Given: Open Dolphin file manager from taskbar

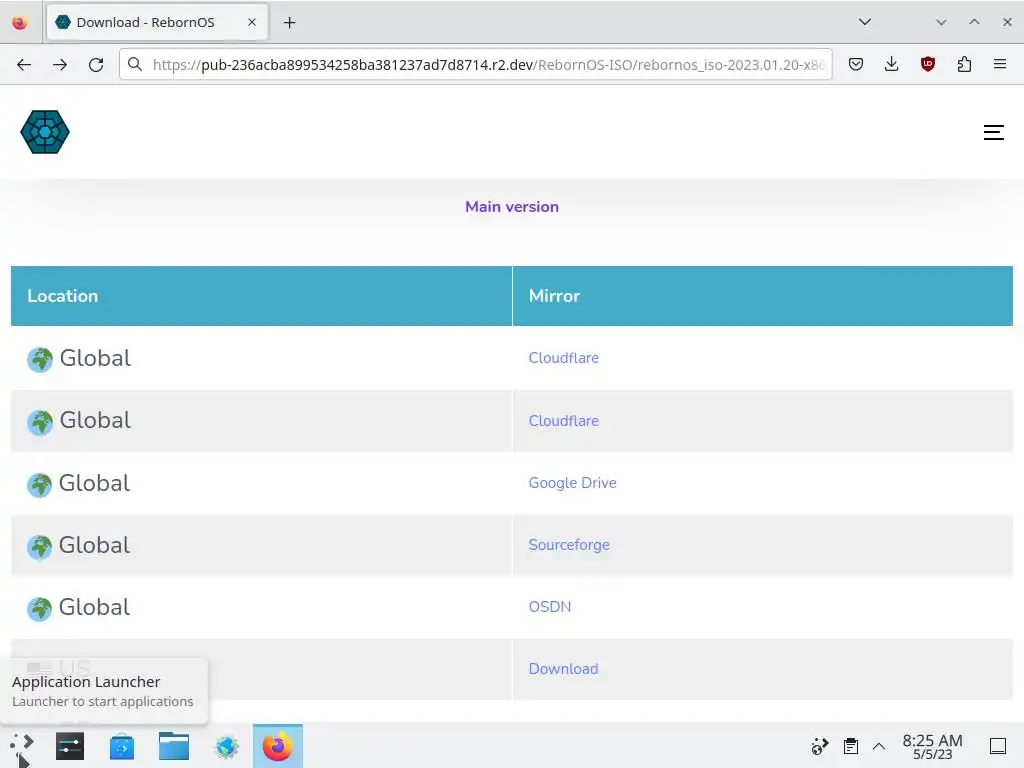Looking at the screenshot, I should pyautogui.click(x=174, y=746).
